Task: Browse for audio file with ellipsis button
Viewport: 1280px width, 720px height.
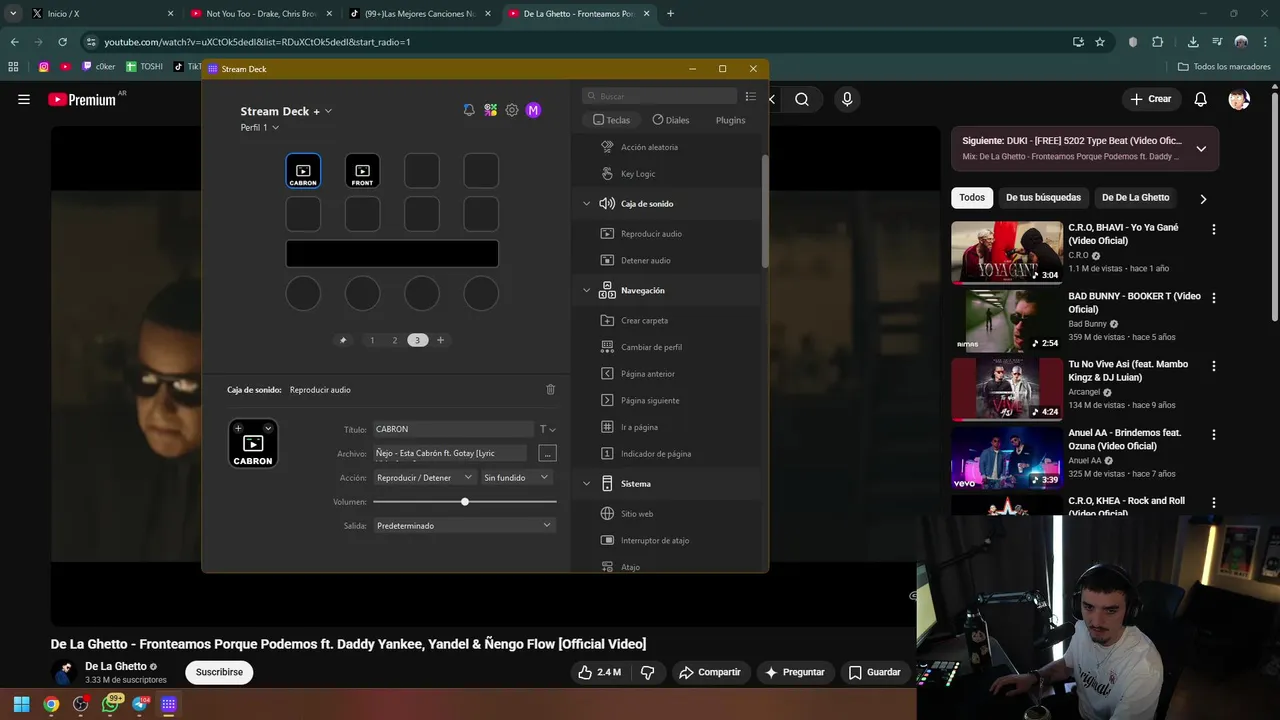Action: tap(547, 453)
